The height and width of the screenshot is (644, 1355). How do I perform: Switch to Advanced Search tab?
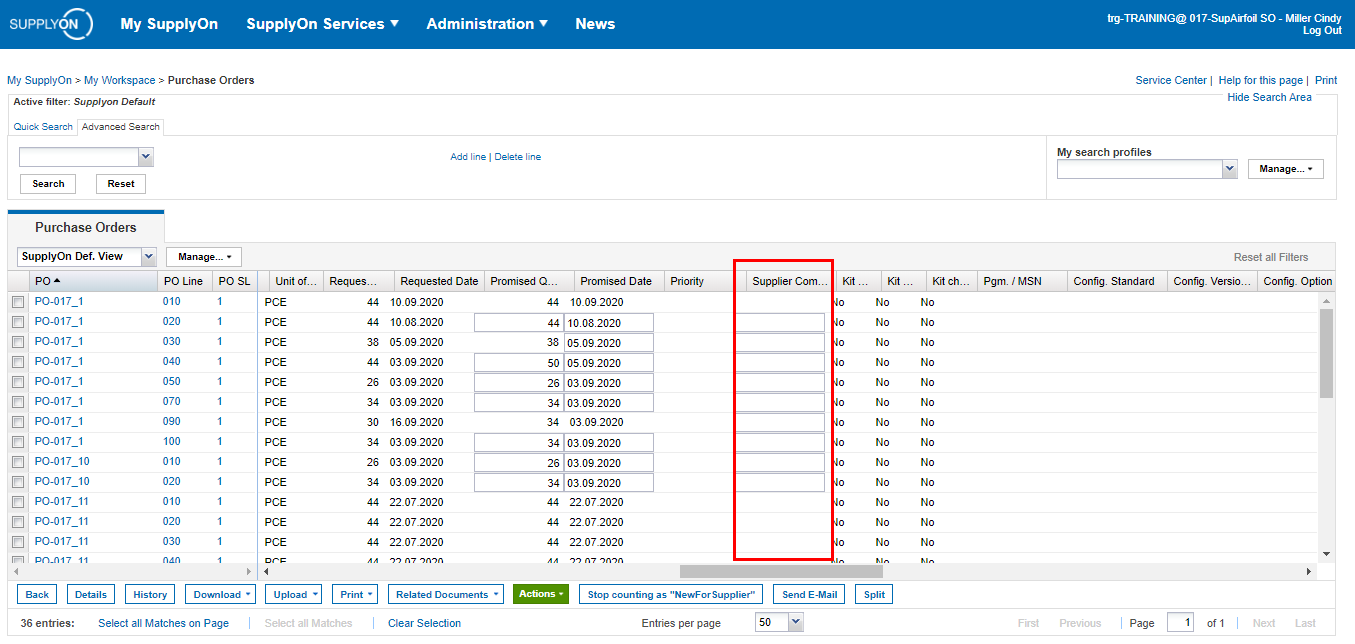point(120,127)
